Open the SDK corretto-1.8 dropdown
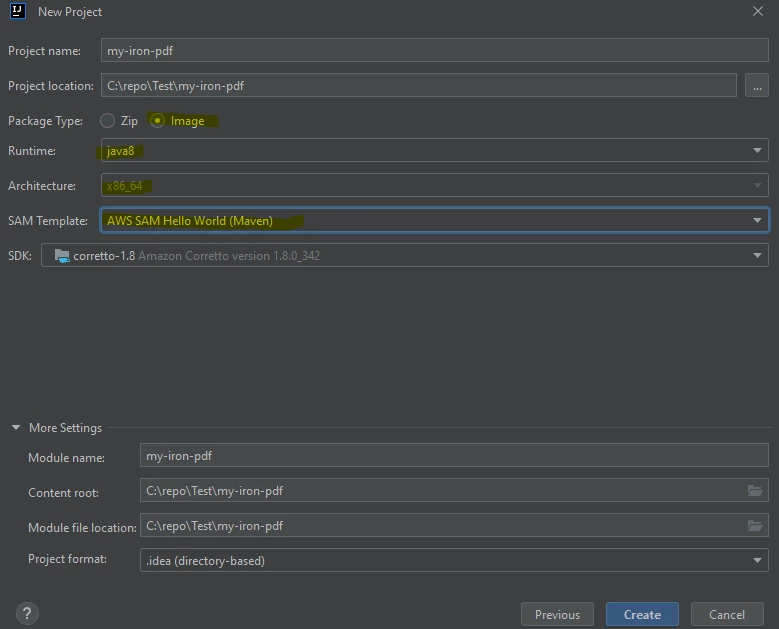 click(404, 255)
